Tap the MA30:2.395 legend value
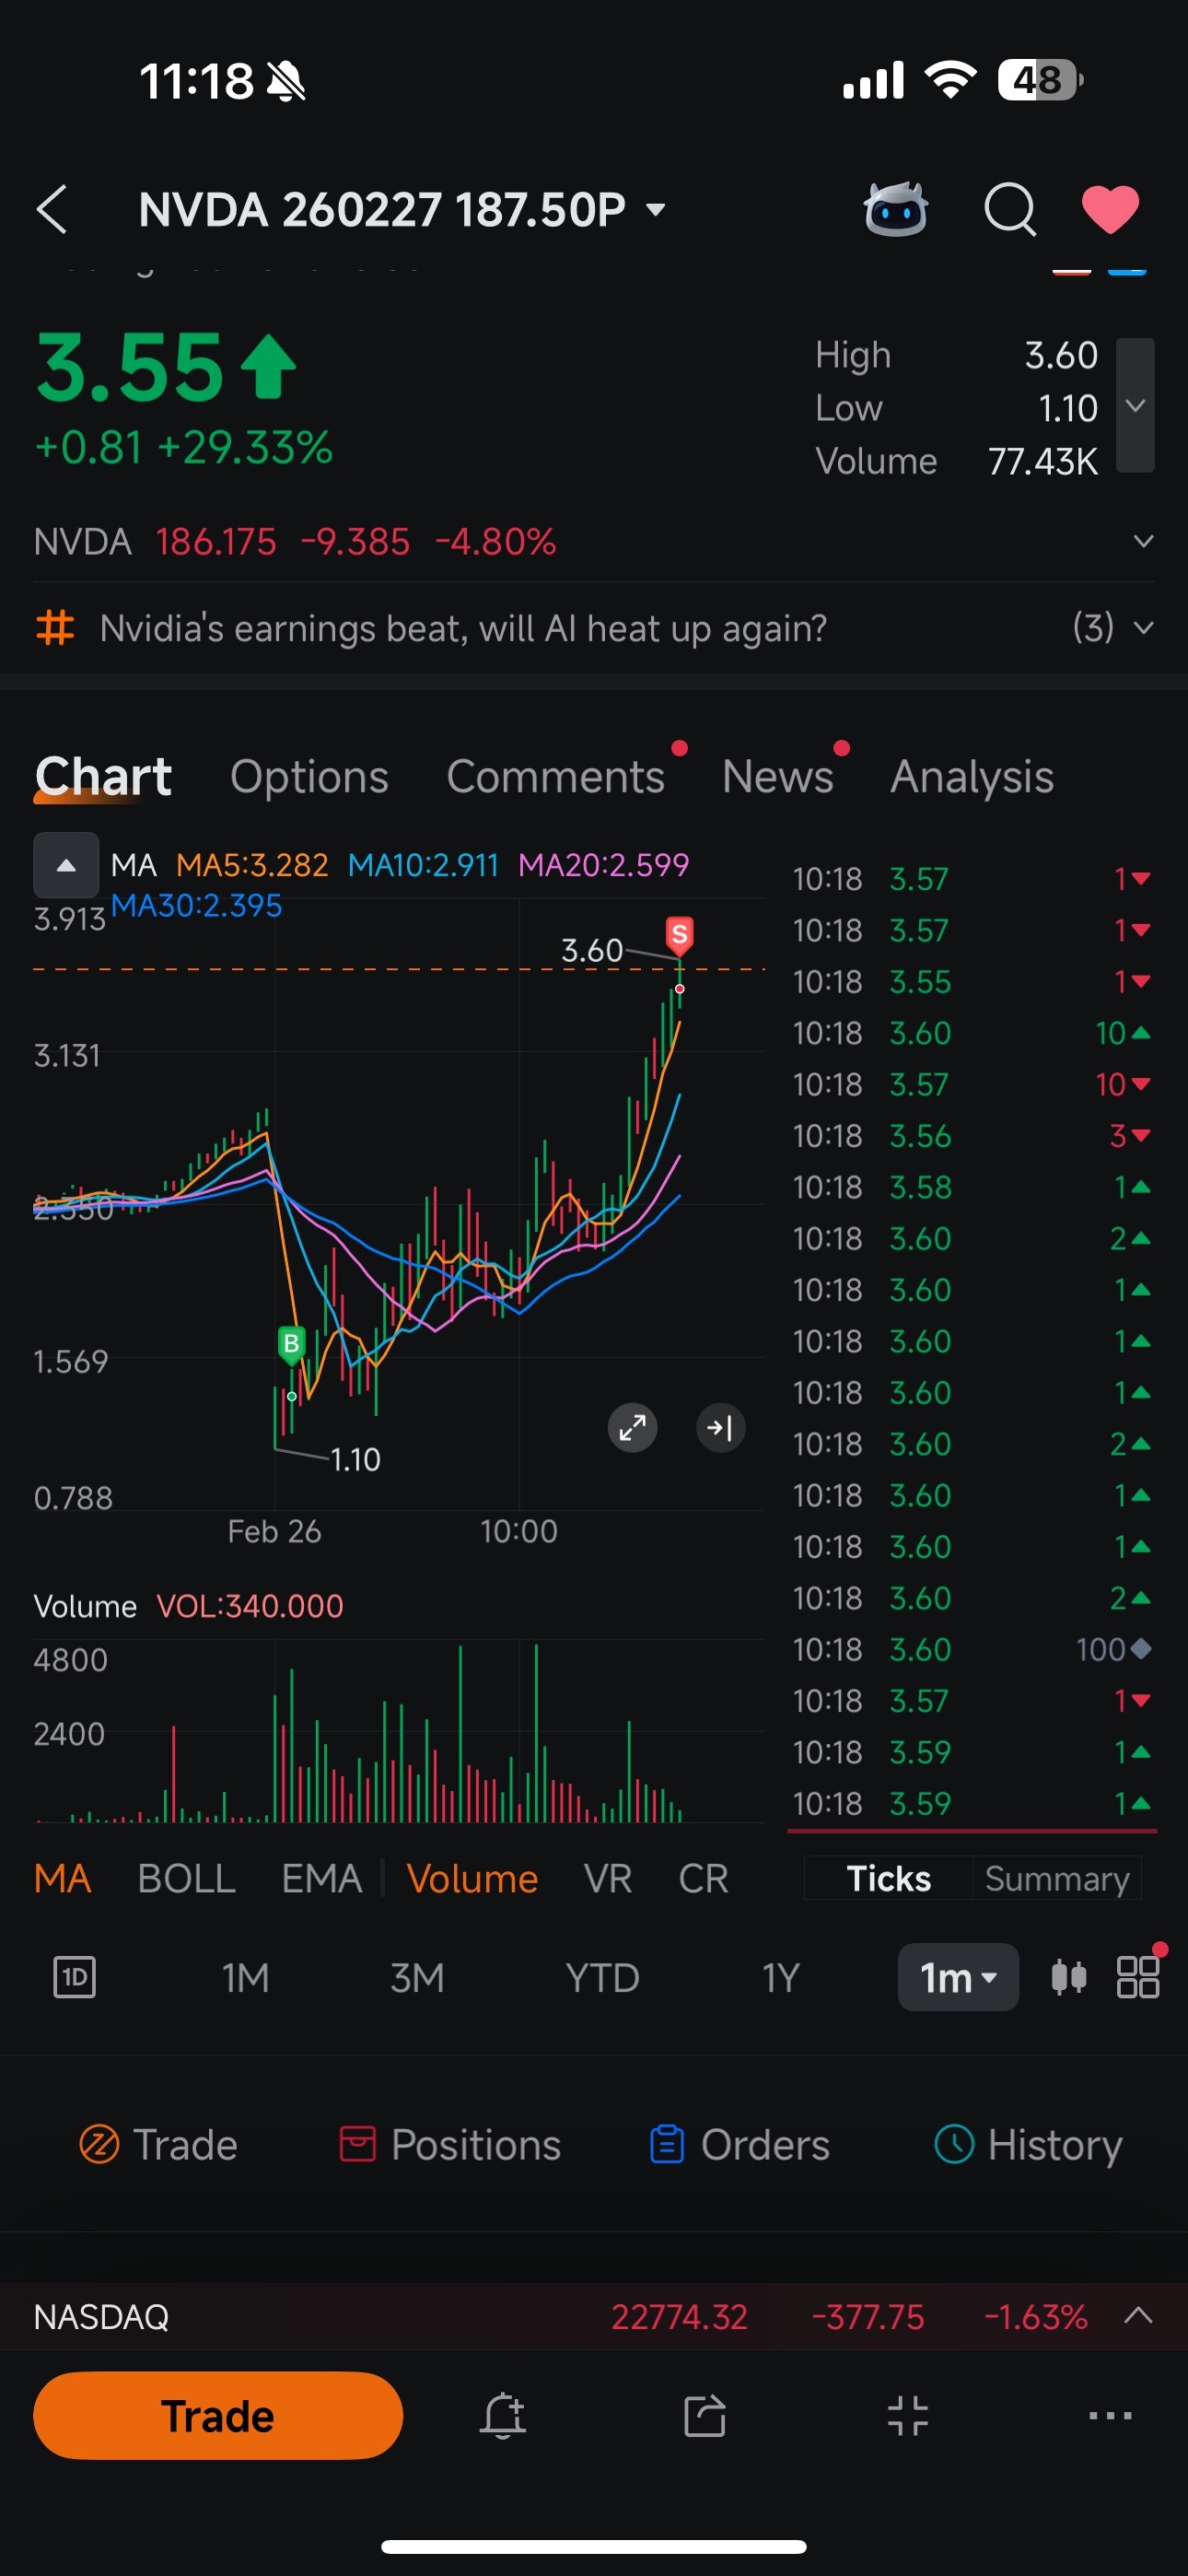1188x2576 pixels. 196,905
